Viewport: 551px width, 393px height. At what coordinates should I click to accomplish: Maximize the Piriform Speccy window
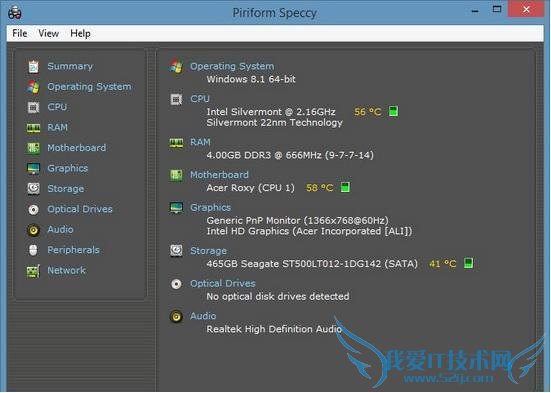(x=497, y=9)
